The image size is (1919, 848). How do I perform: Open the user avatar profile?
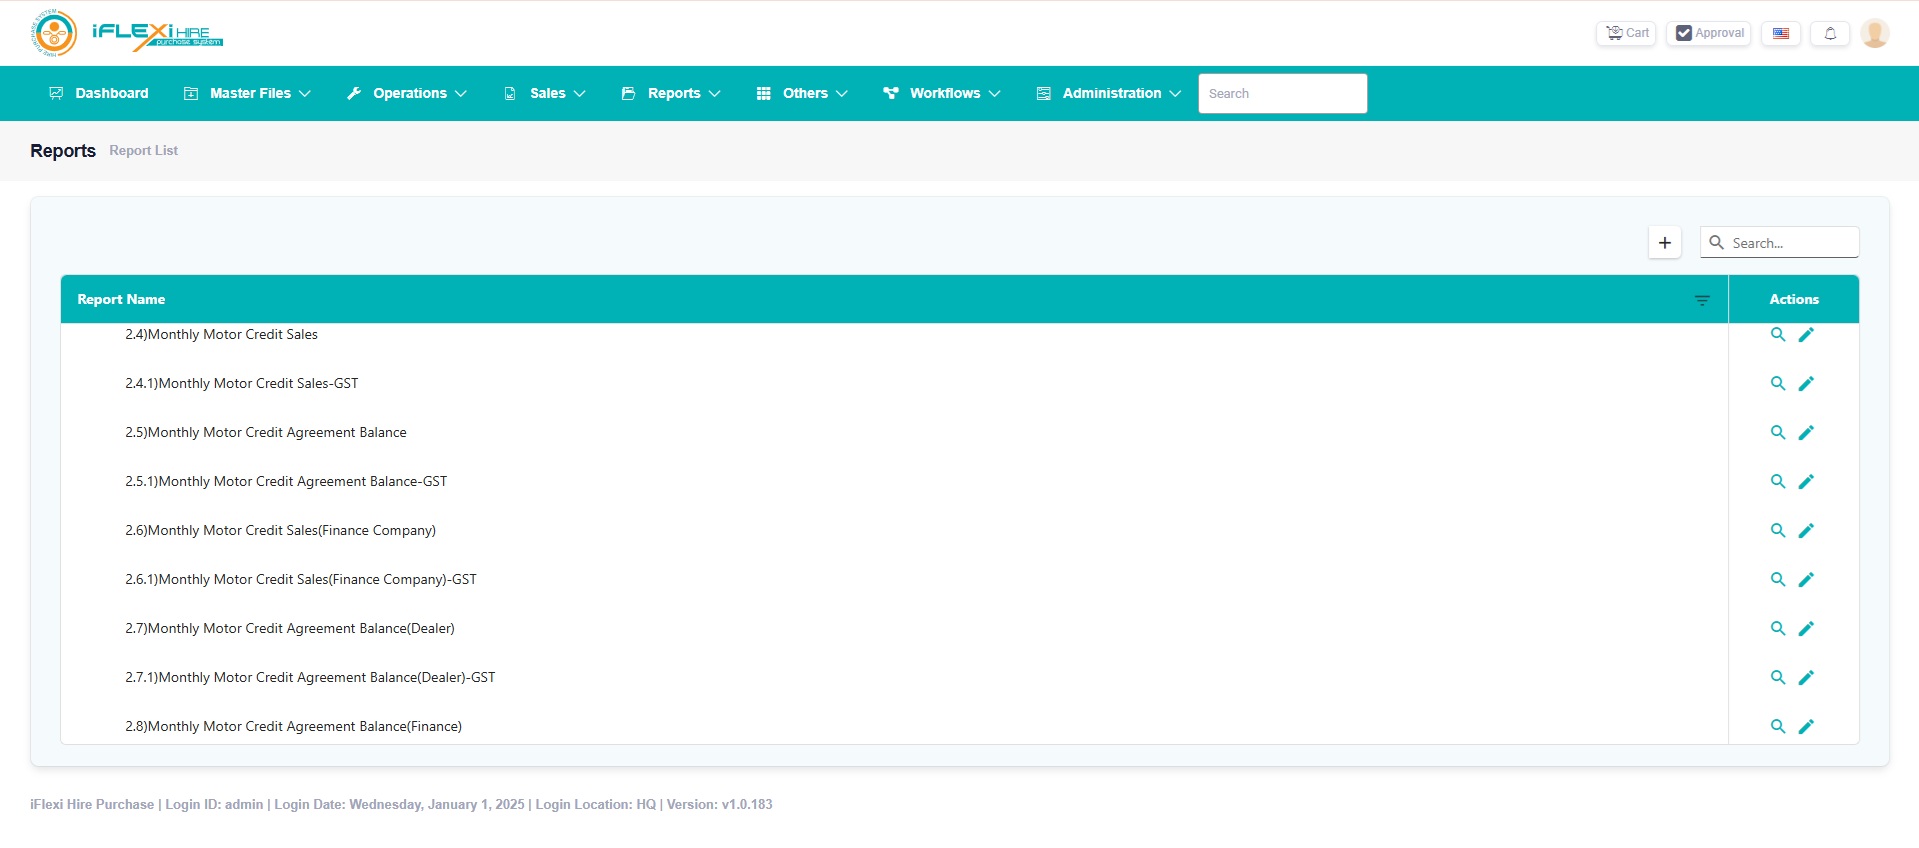(1875, 33)
